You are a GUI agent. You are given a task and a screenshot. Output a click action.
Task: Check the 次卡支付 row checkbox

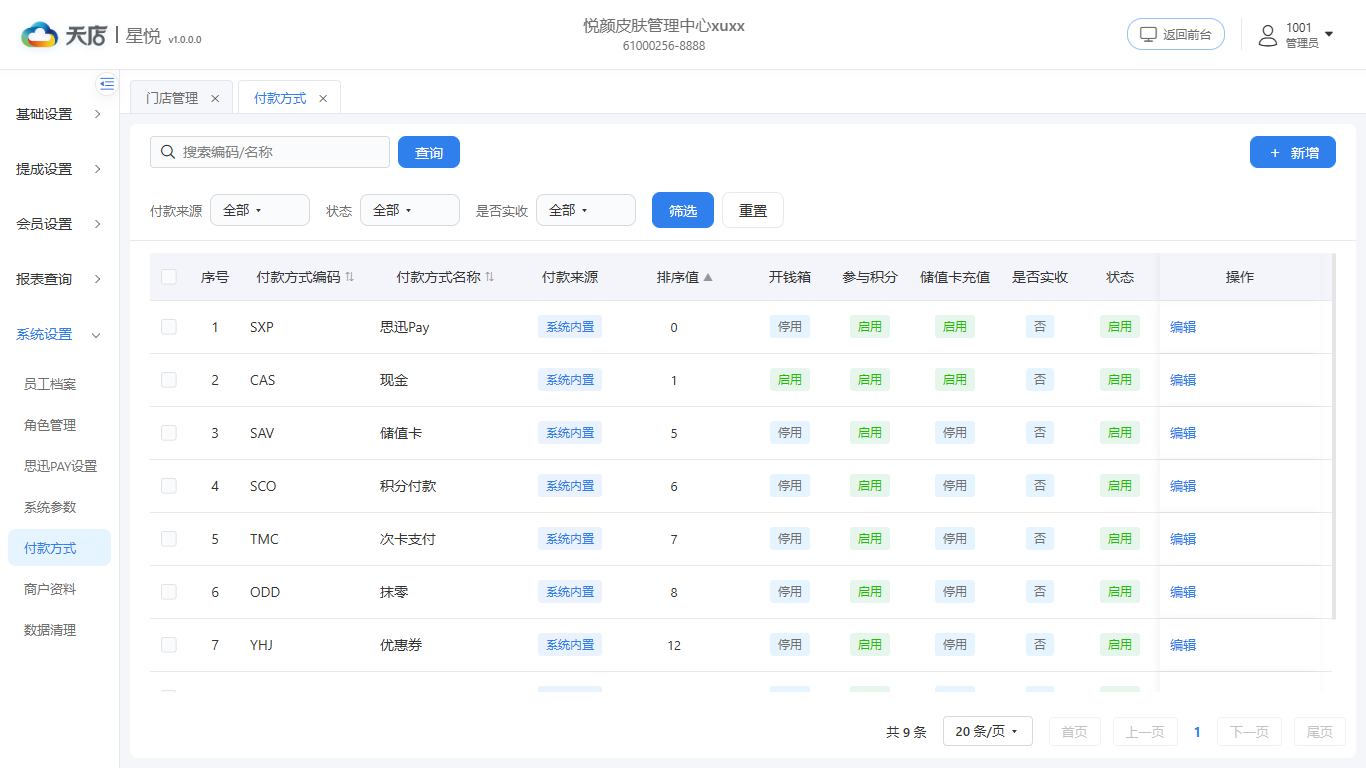[169, 539]
